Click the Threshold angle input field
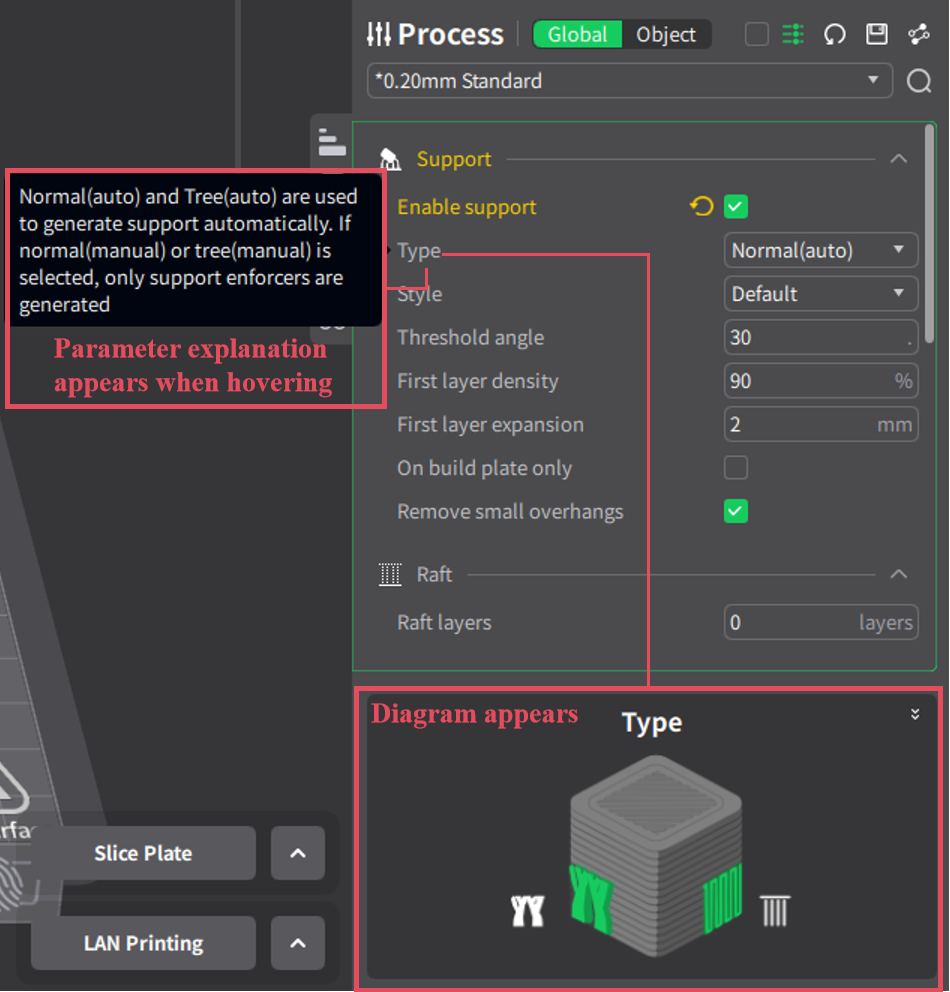Viewport: 950px width, 992px height. [815, 338]
